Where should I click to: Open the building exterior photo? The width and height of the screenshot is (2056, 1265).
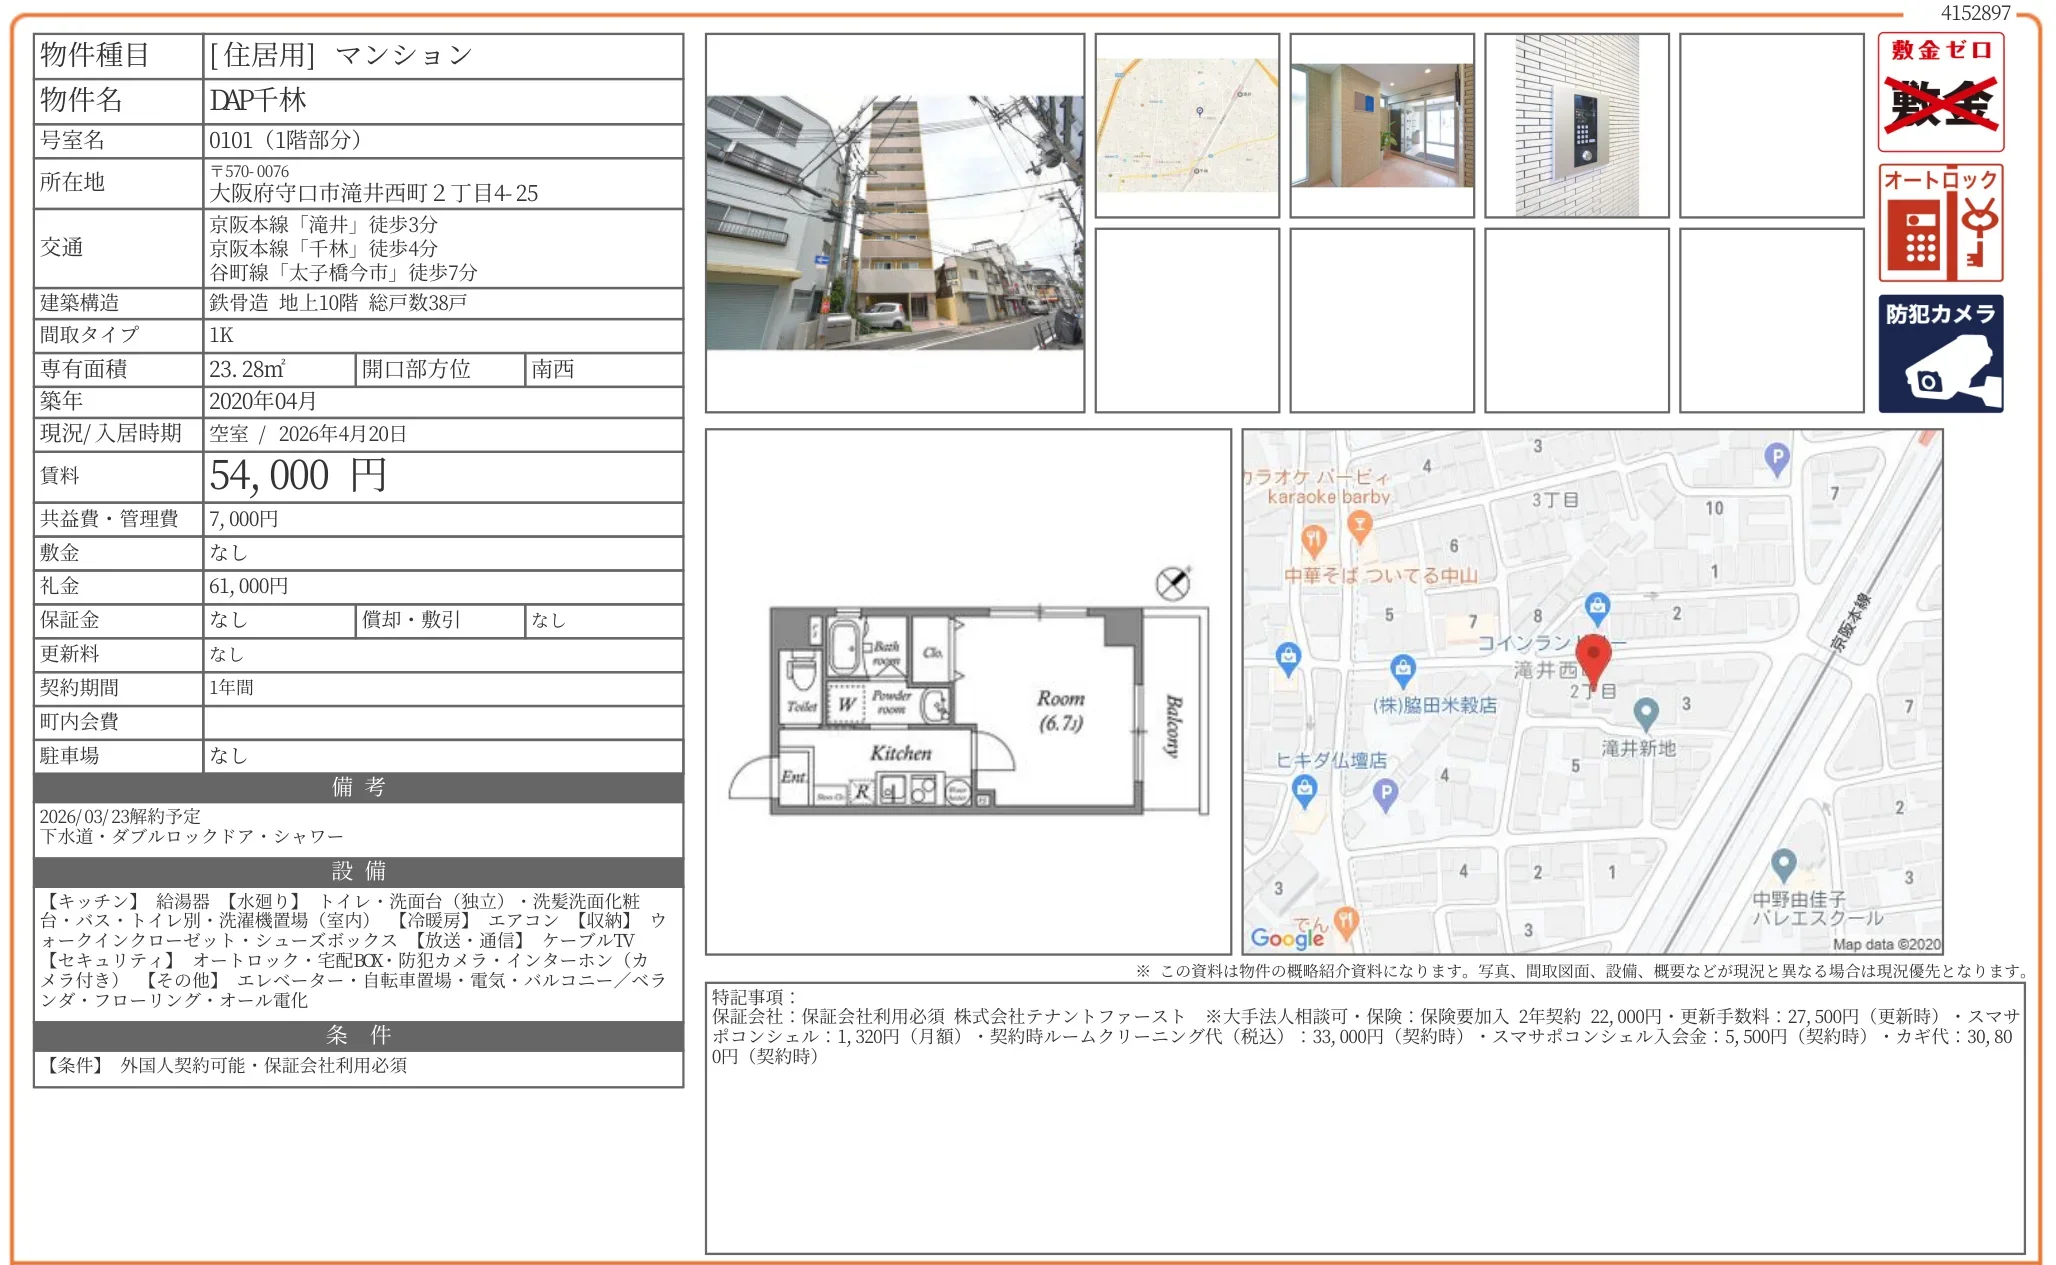coord(894,223)
